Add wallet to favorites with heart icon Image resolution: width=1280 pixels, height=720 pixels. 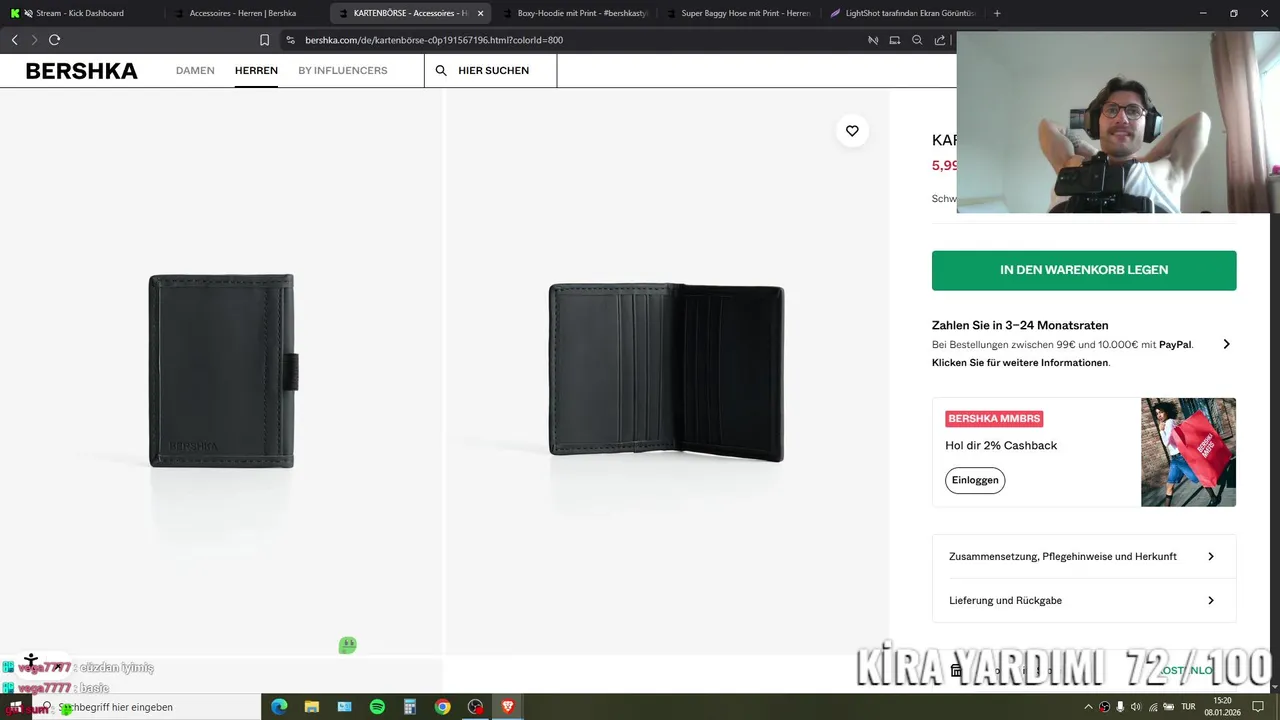coord(852,131)
